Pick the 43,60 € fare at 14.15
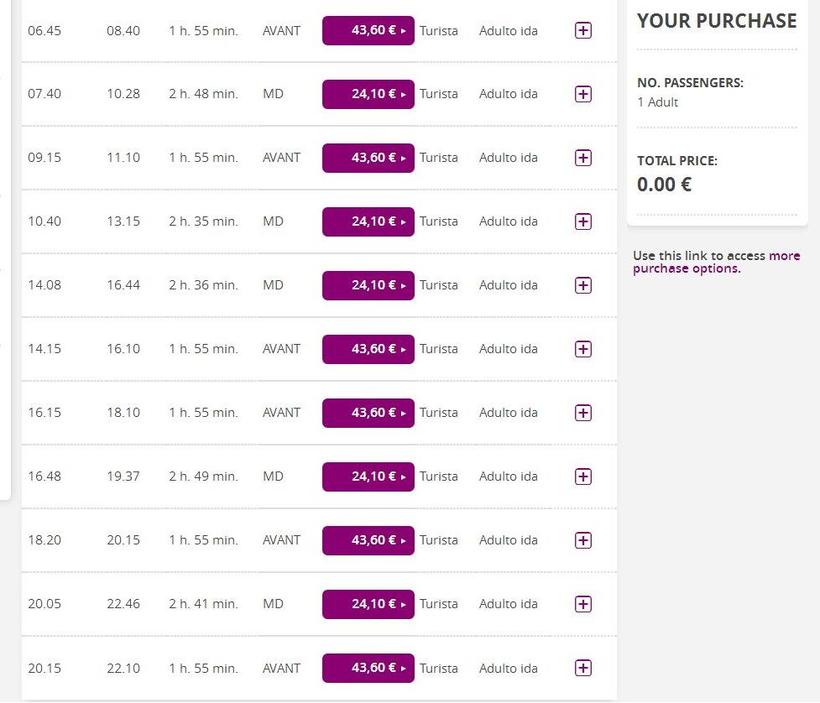This screenshot has height=703, width=820. (368, 349)
